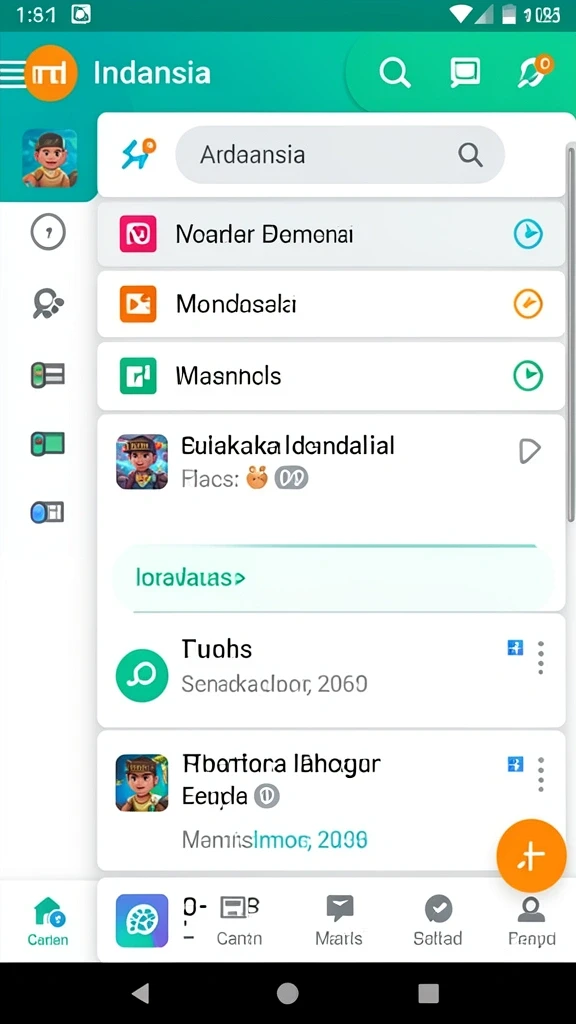Tap the user avatar in left sidebar

(x=50, y=158)
